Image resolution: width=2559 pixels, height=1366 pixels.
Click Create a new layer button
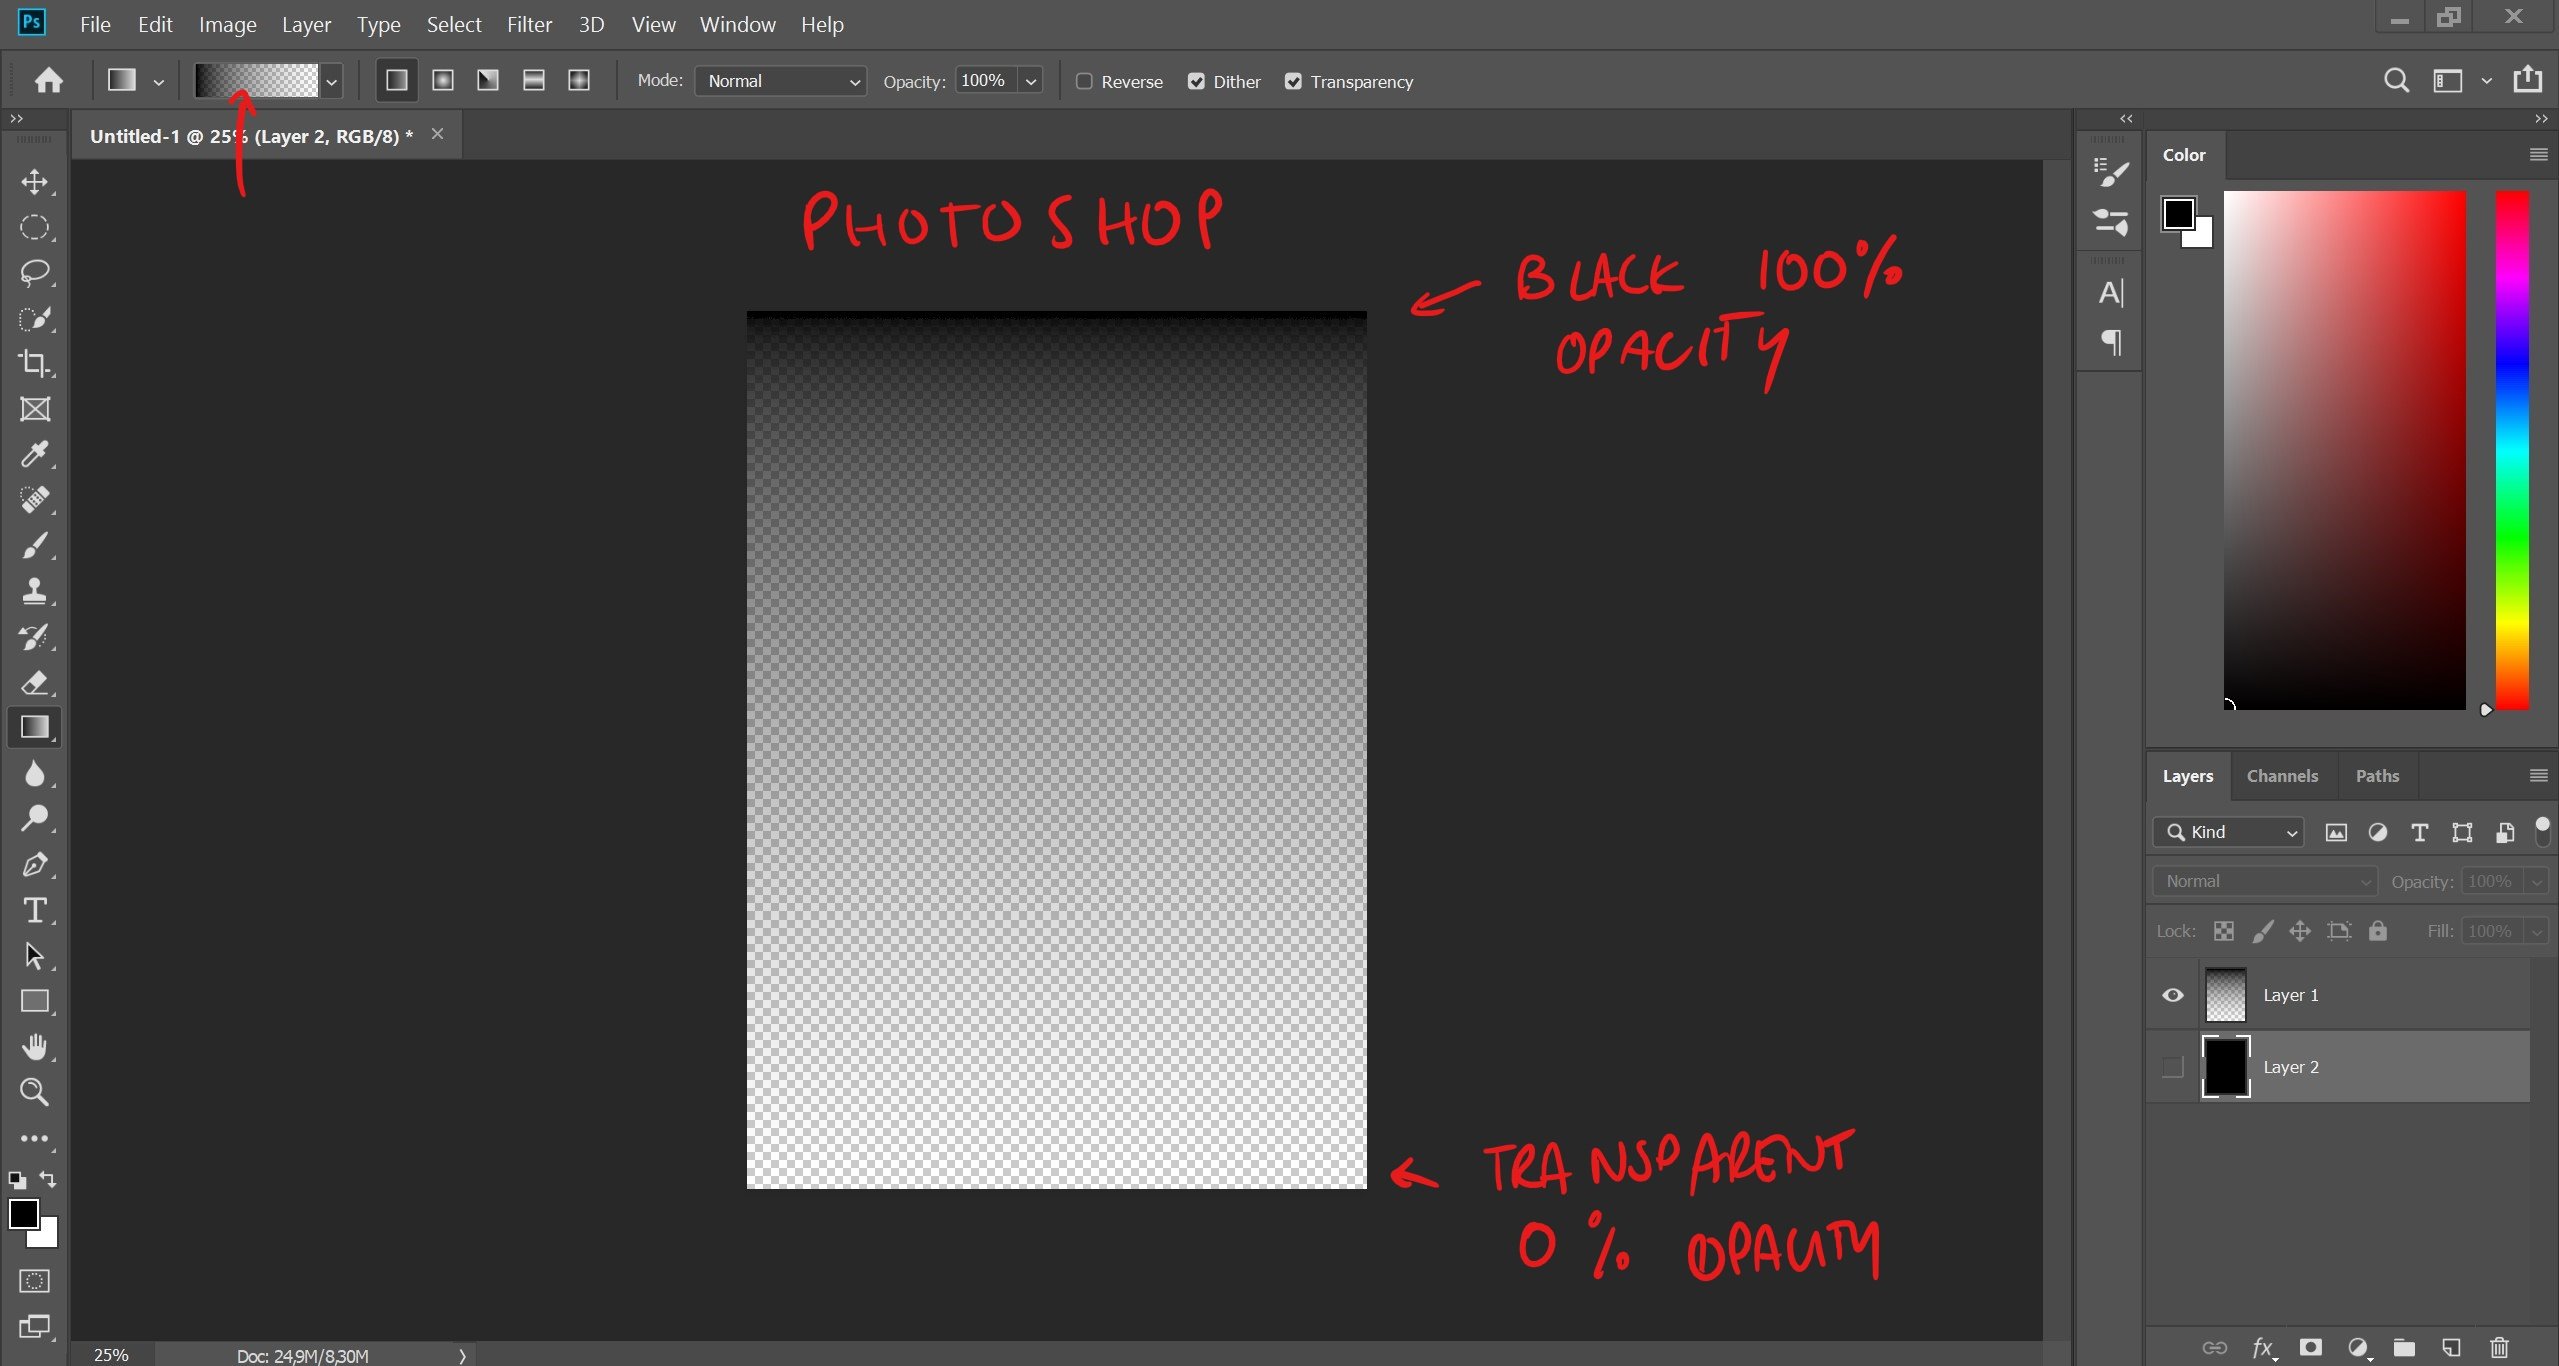point(2451,1347)
